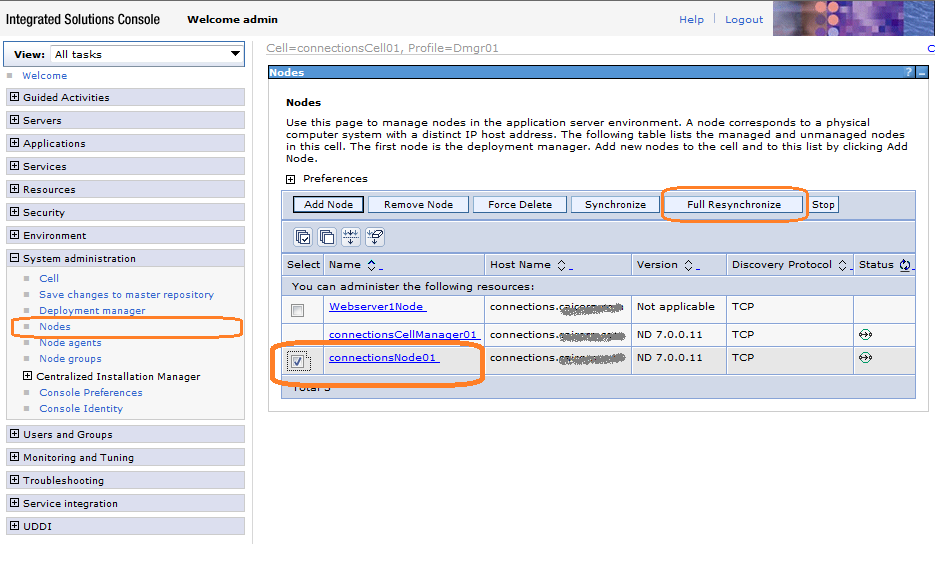Expand Centralized Installation Manager
Screen dimensions: 935x569
(x=27, y=376)
